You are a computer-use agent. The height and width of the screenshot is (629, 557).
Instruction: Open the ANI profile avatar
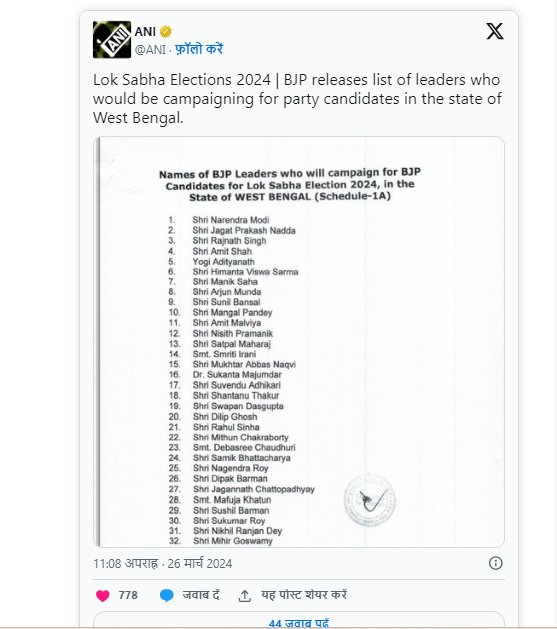(x=112, y=40)
